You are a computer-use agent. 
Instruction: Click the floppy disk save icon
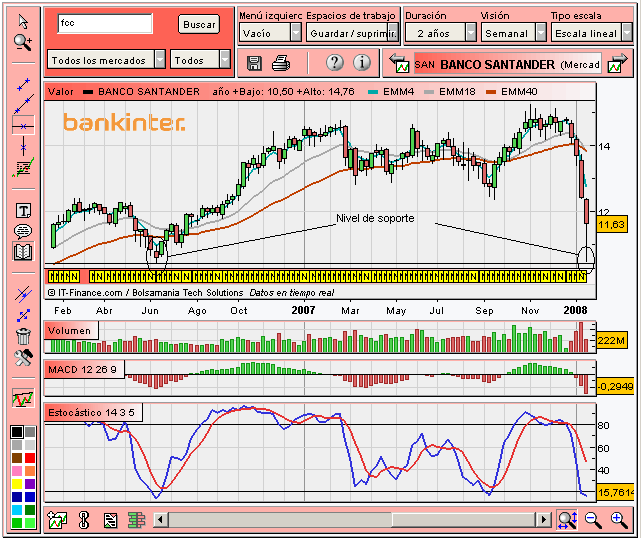click(x=254, y=63)
